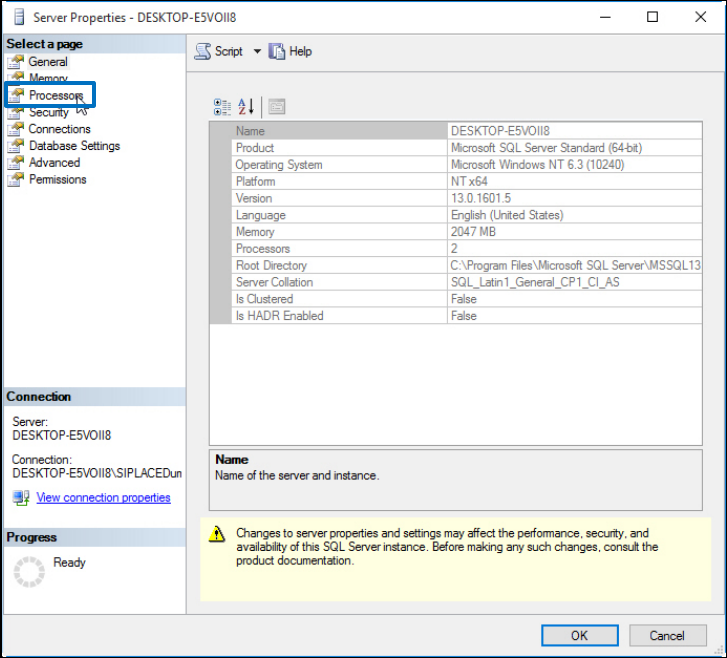Select the Database Settings page
727x658 pixels.
tap(74, 146)
